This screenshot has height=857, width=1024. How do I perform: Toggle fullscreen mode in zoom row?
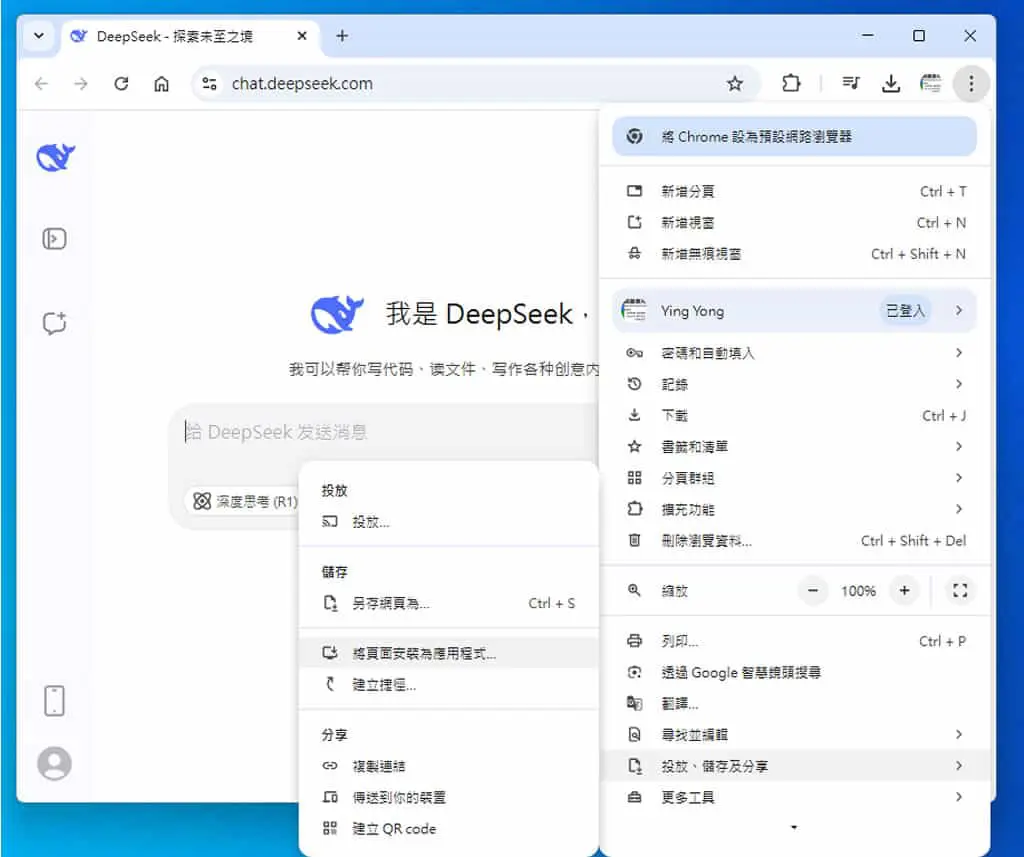960,590
